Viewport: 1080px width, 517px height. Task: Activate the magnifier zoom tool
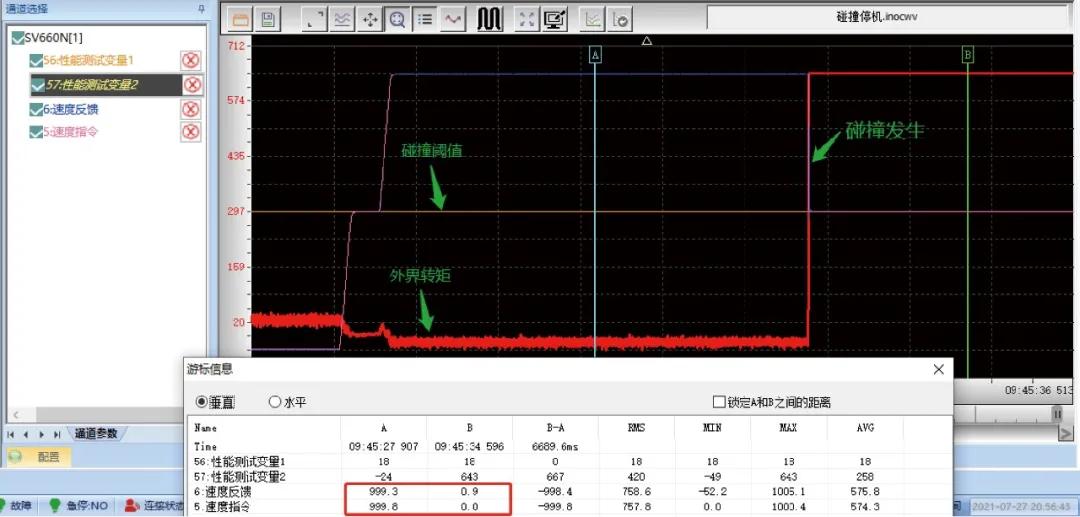(x=397, y=19)
